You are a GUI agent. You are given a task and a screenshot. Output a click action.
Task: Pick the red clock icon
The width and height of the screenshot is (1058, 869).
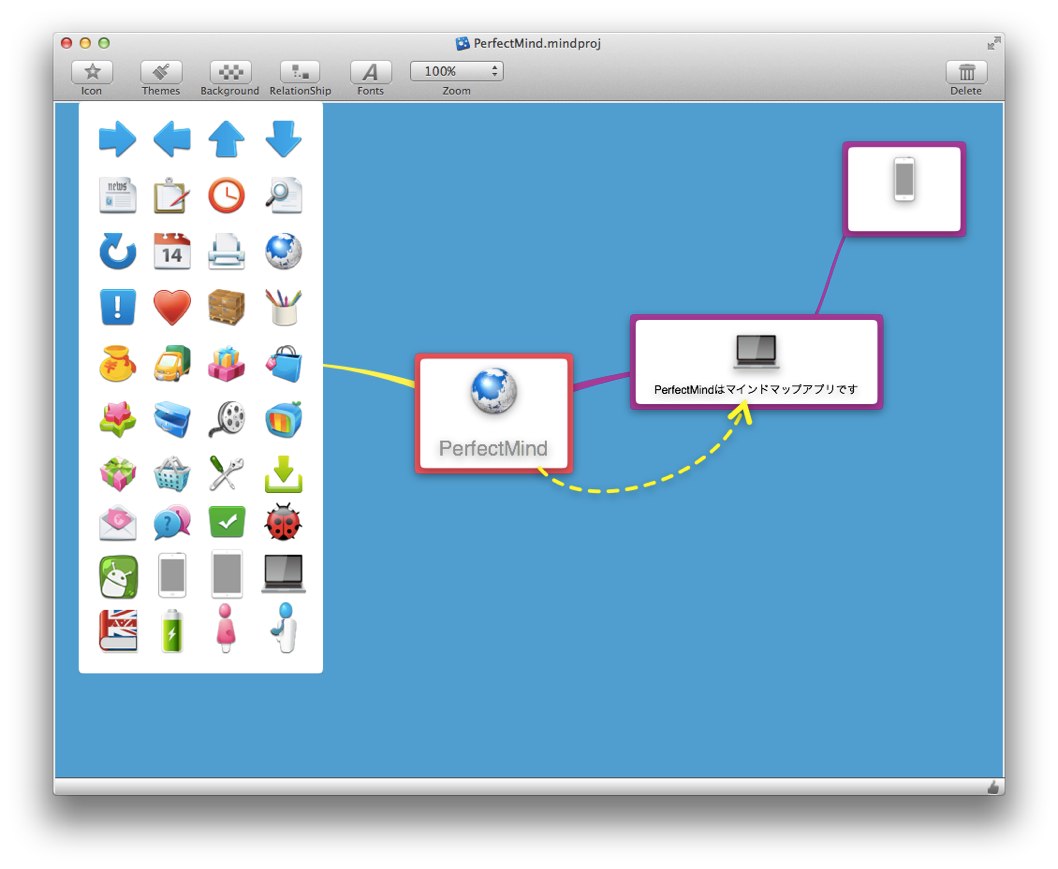pyautogui.click(x=227, y=196)
